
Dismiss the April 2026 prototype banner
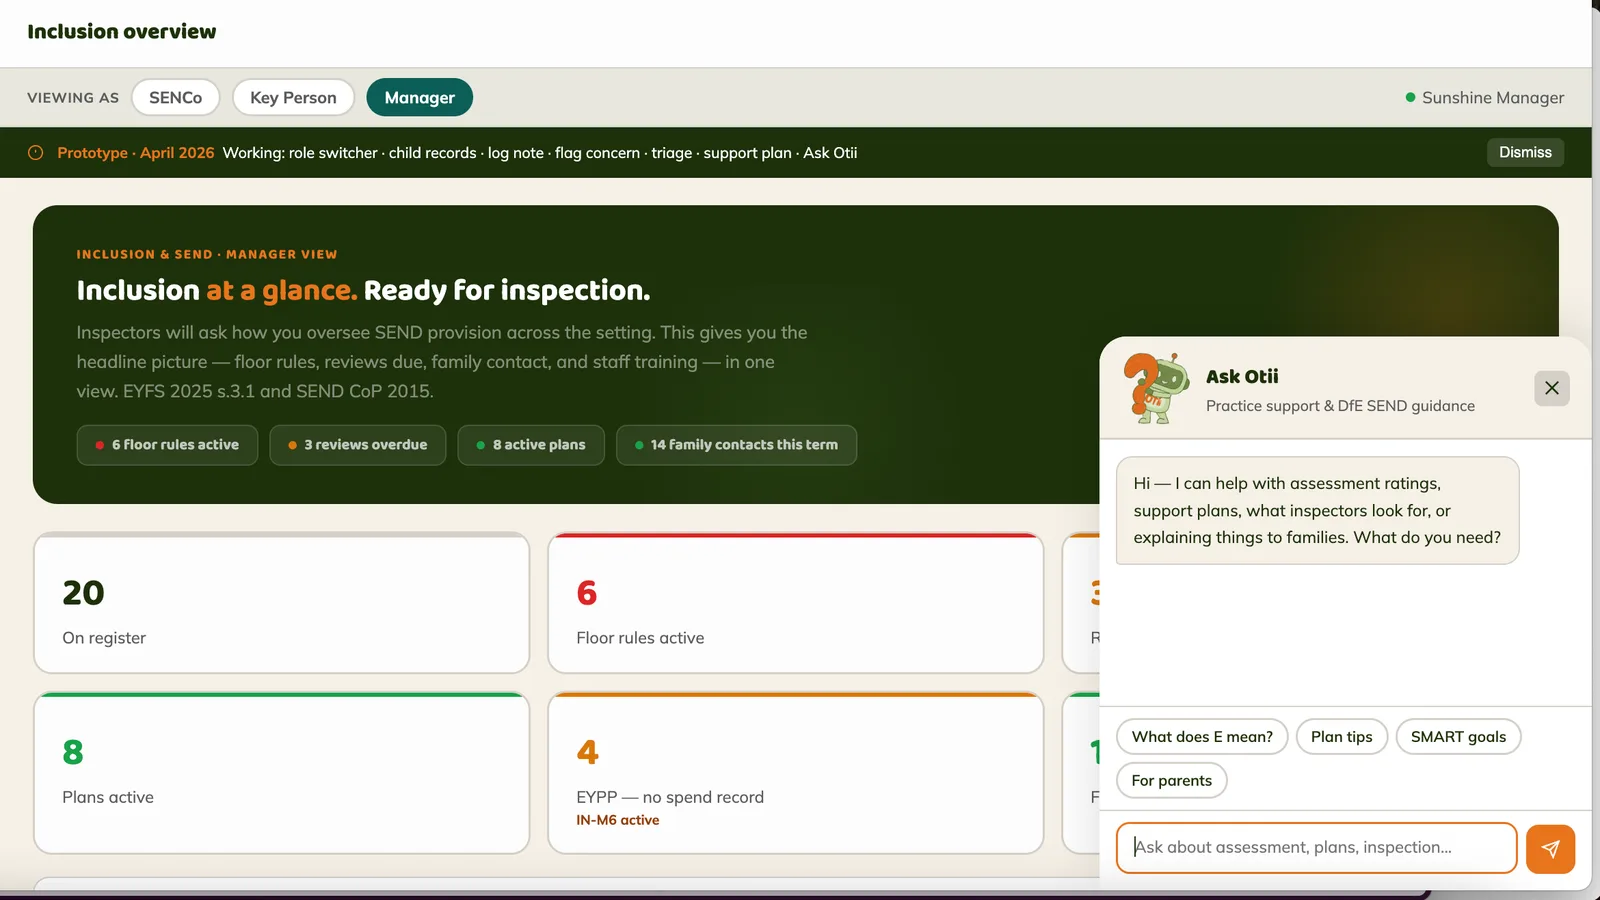coord(1524,152)
